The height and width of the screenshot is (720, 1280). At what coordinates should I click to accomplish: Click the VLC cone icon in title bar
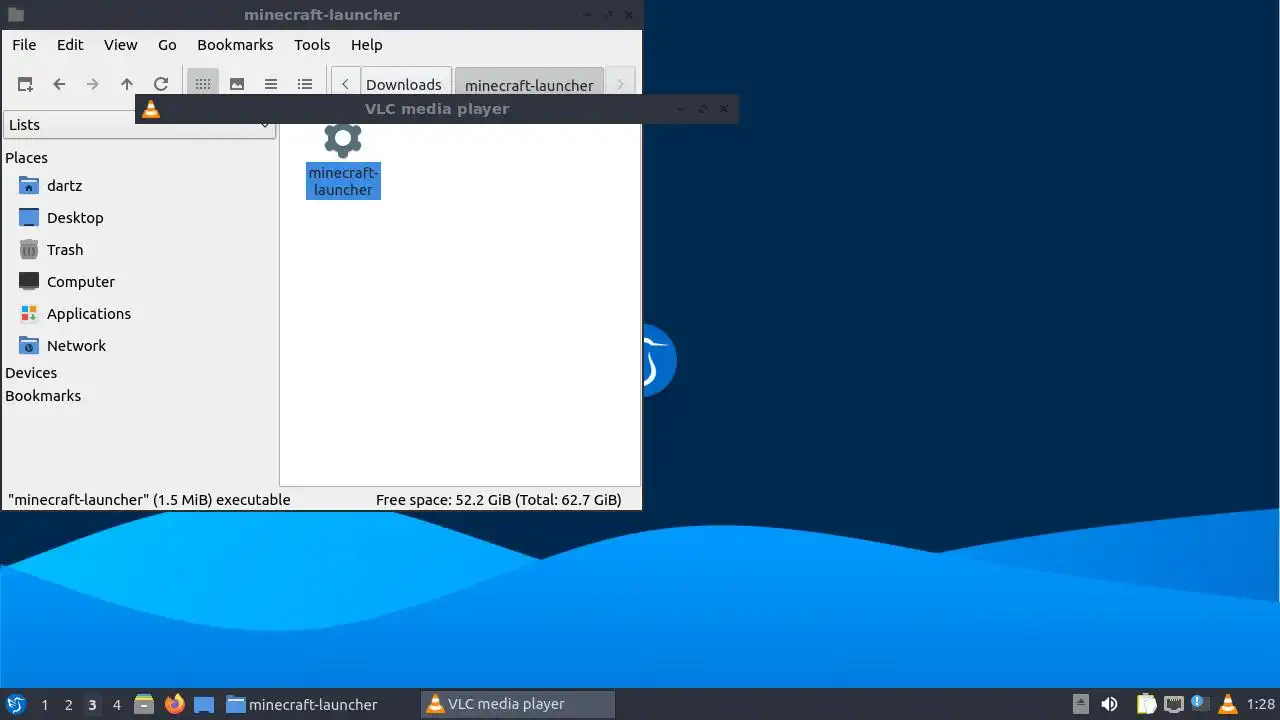[150, 109]
